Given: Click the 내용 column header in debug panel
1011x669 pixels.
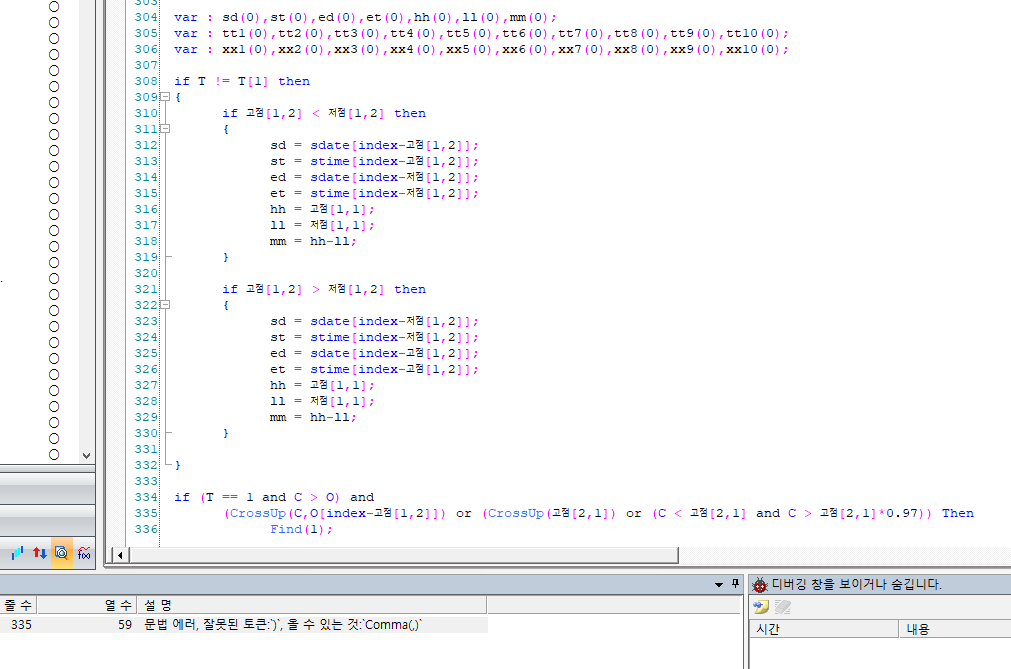Looking at the screenshot, I should (x=918, y=629).
